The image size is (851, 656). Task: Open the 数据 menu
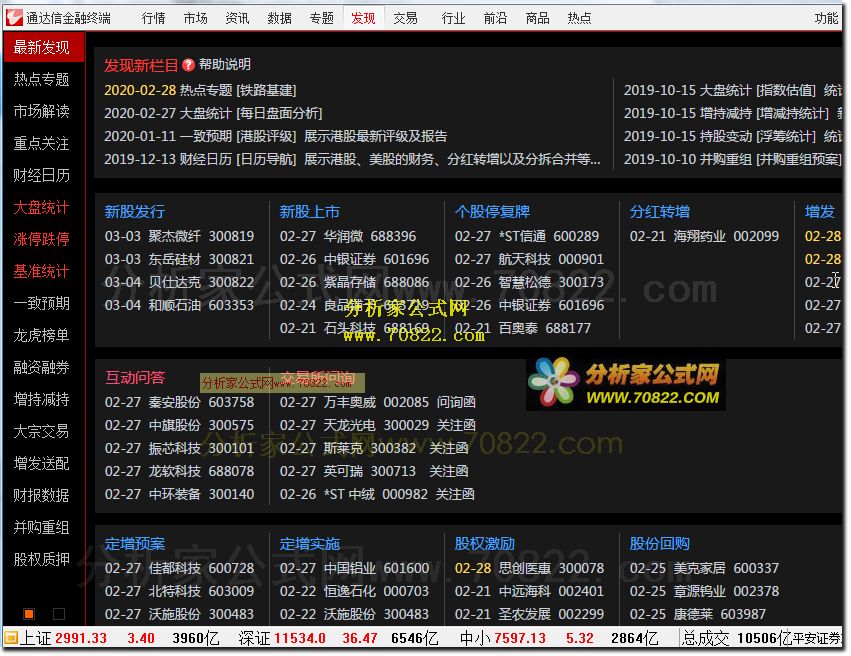coord(280,18)
